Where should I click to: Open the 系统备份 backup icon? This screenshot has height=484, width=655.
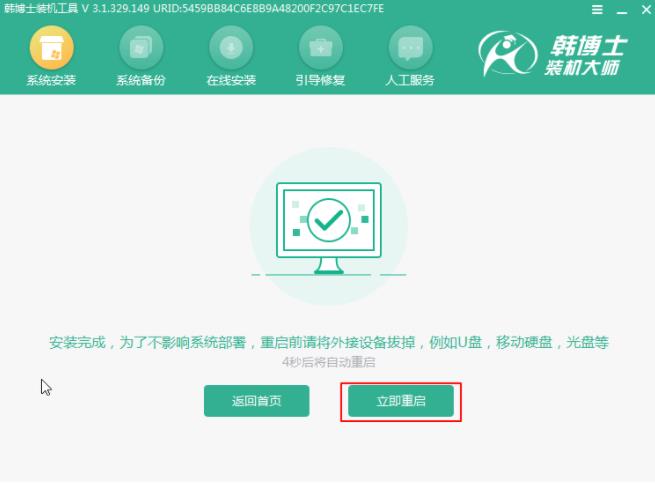[x=141, y=48]
